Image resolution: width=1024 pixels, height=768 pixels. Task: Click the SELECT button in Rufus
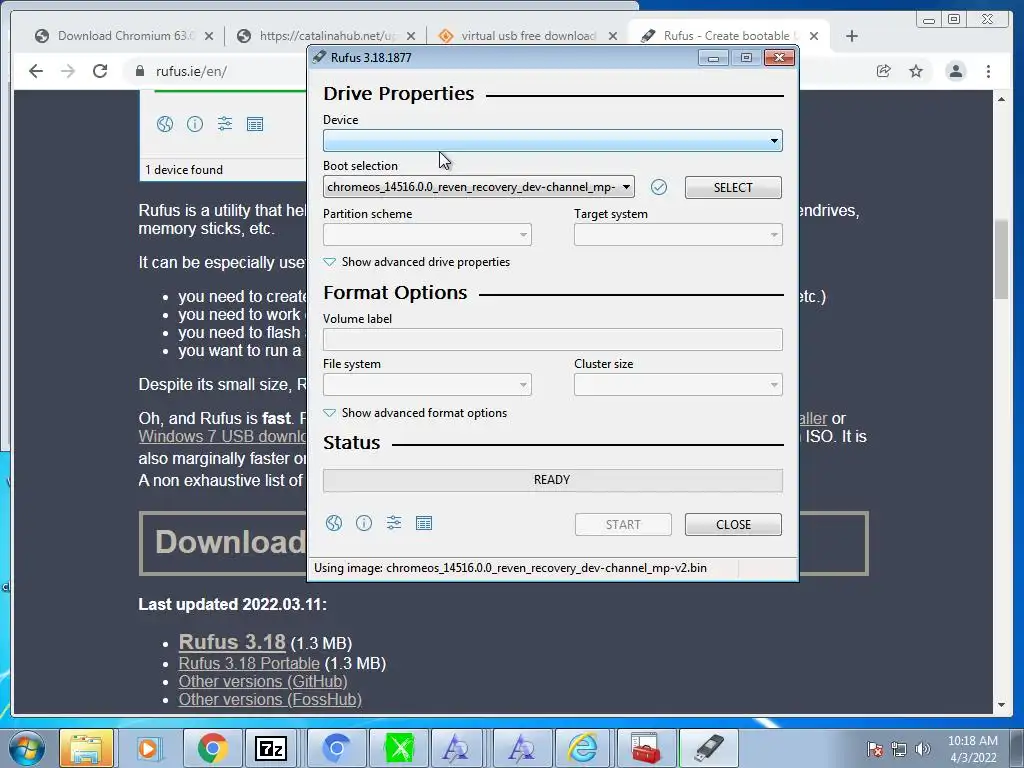(733, 187)
